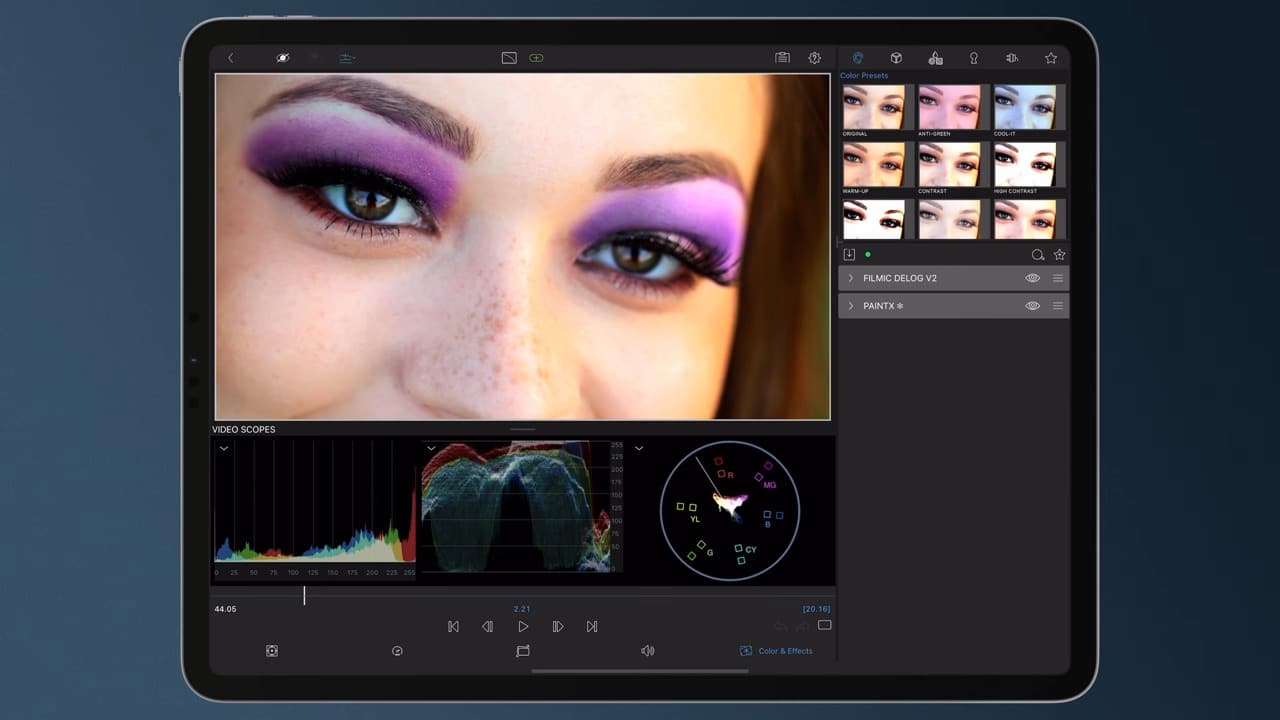Open the favorites star tab in effects panel
This screenshot has height=720, width=1280.
1051,58
